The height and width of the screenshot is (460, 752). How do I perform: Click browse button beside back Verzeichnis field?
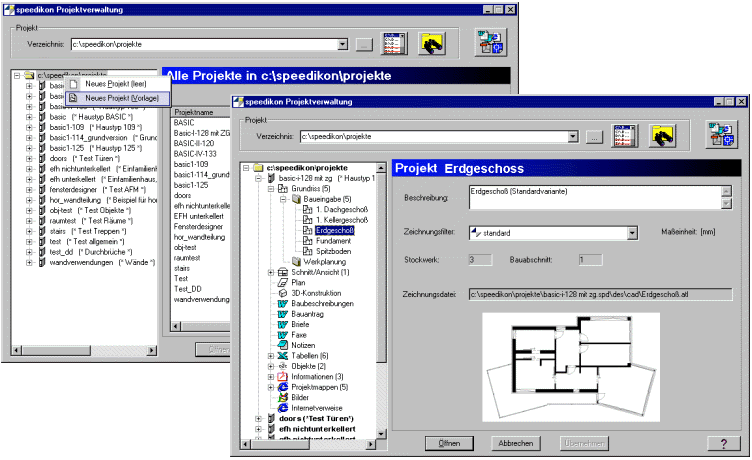[364, 45]
